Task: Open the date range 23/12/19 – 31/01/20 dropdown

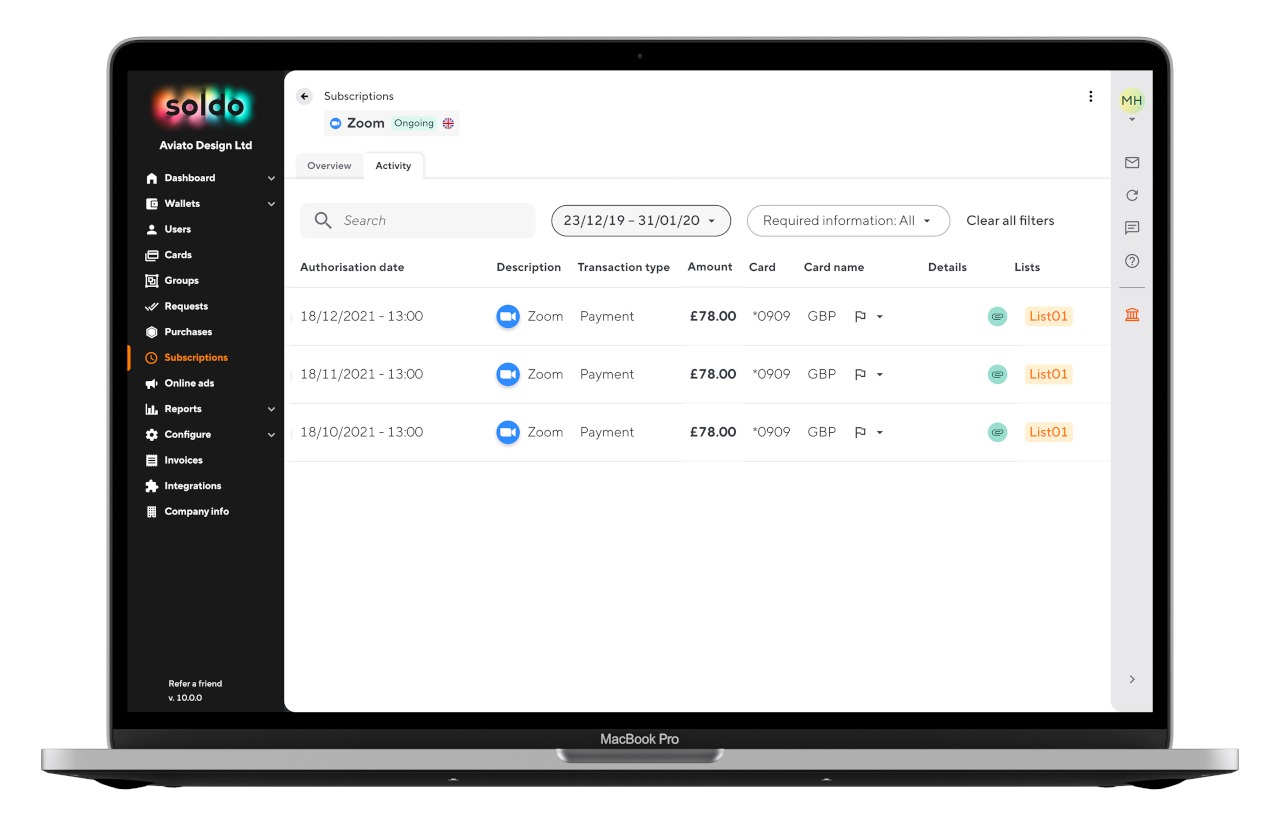Action: pos(641,221)
